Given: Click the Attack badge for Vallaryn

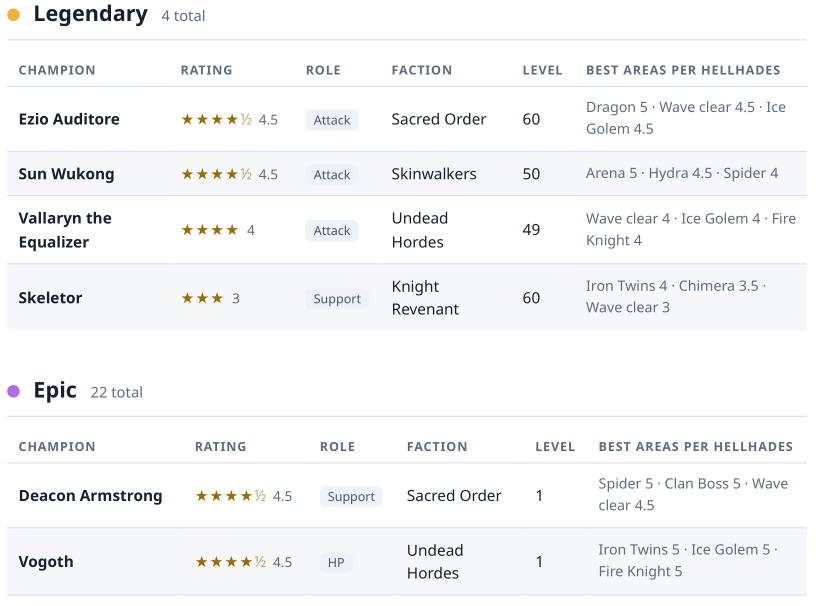Looking at the screenshot, I should (332, 231).
